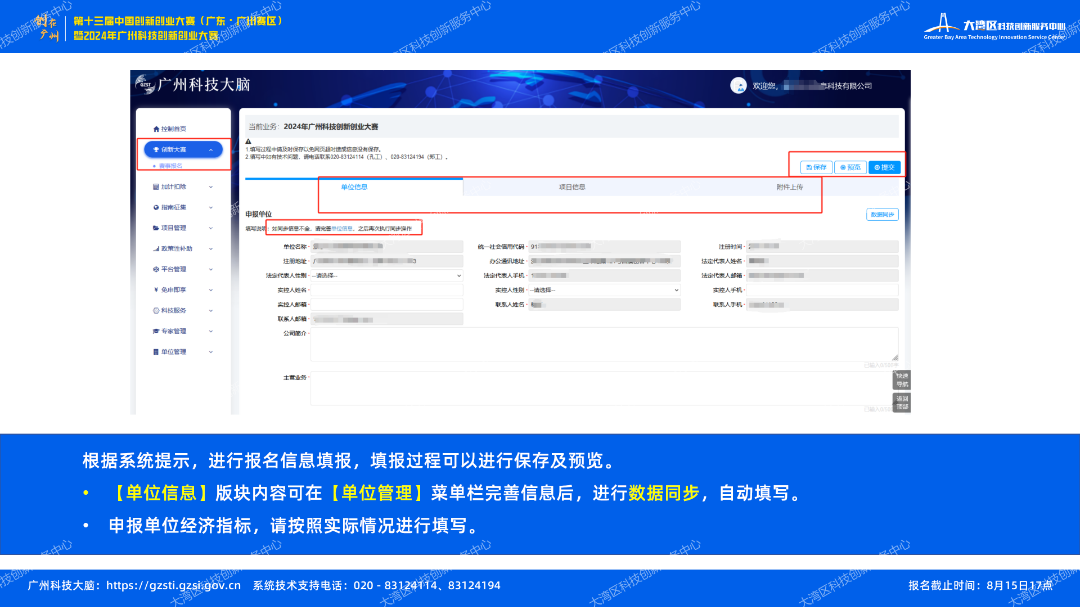Collapse the 创新大赛 menu with its chevron
This screenshot has height=607, width=1080.
click(x=211, y=150)
